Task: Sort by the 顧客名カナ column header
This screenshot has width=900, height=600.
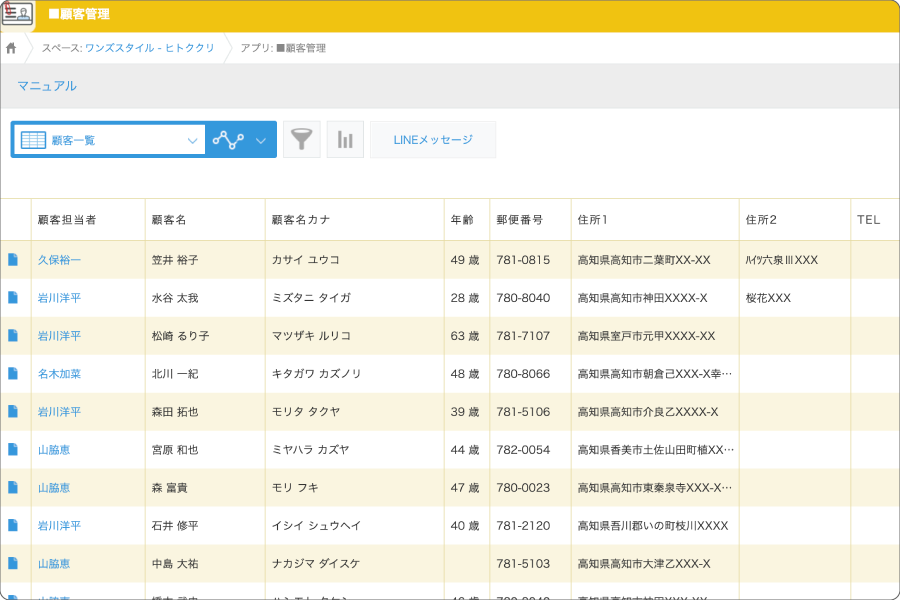Action: point(301,220)
